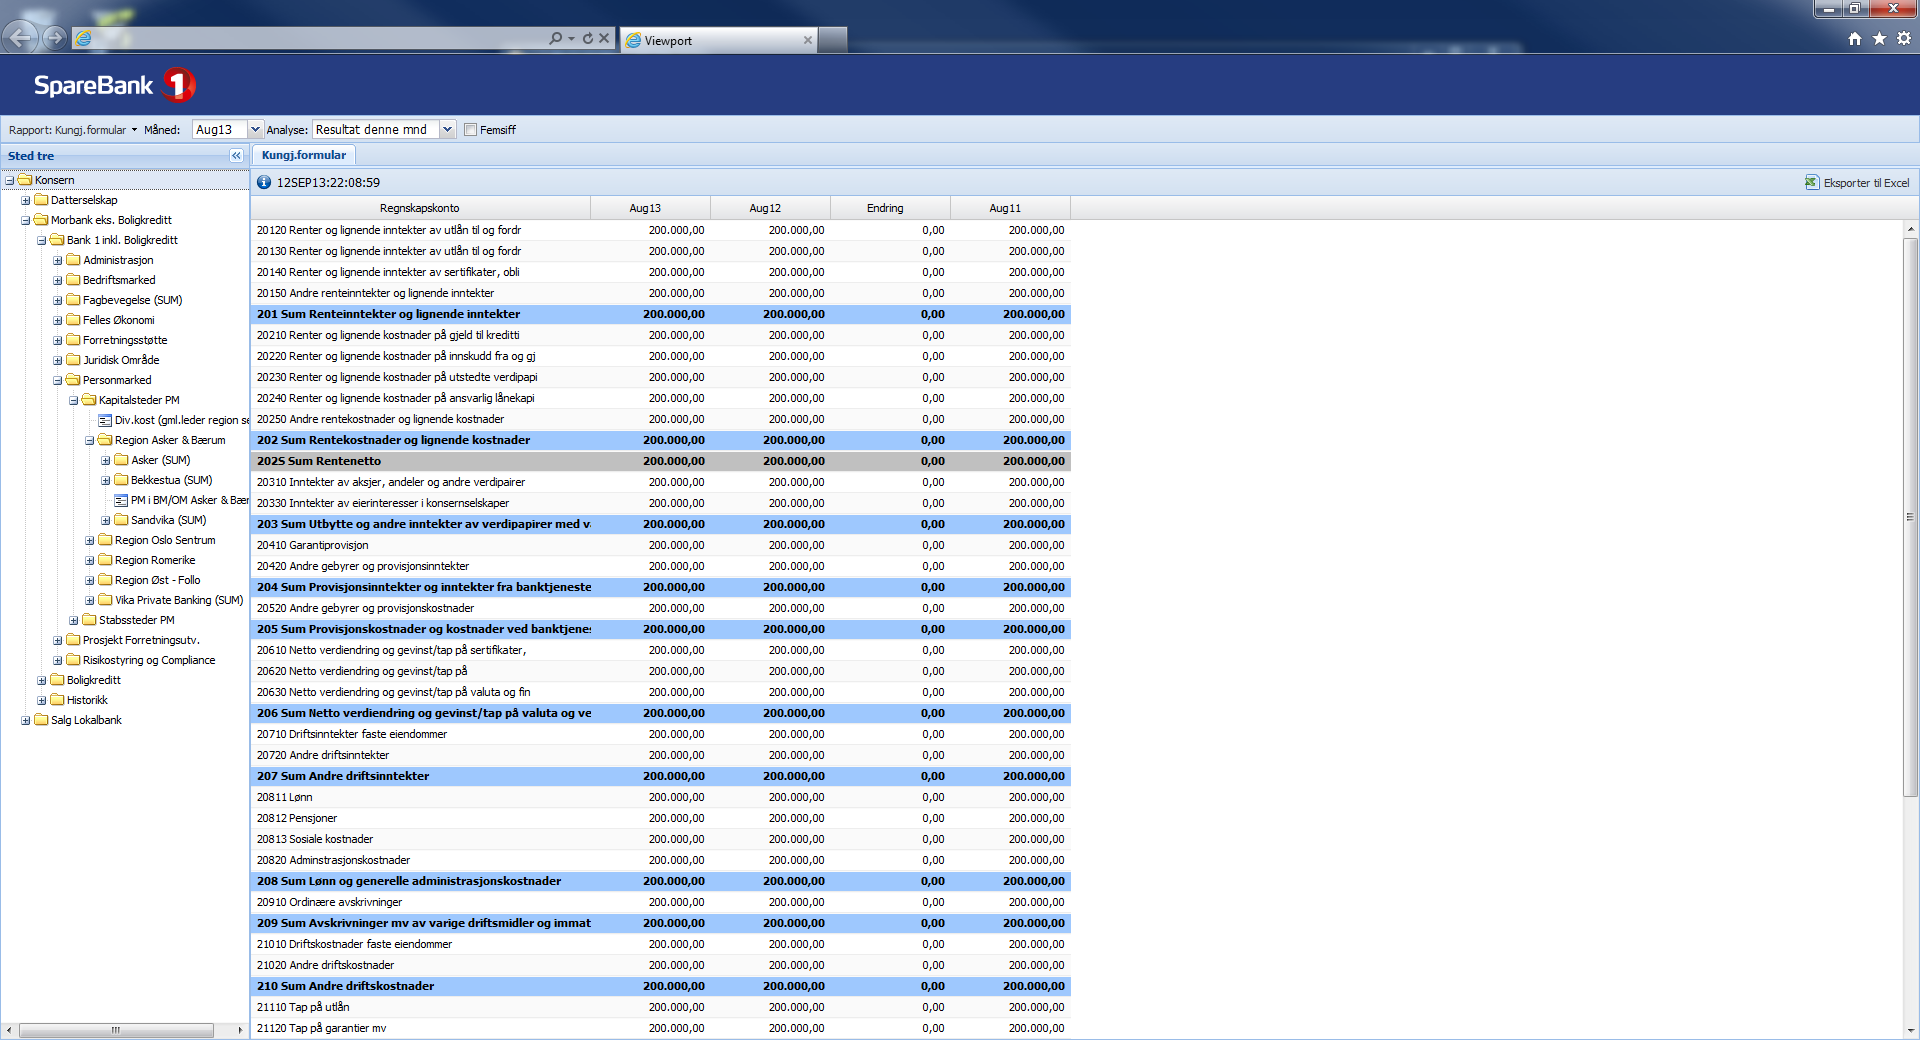Click the Eksporter til Excel link
Screen dimensions: 1920x1040
tap(1866, 183)
